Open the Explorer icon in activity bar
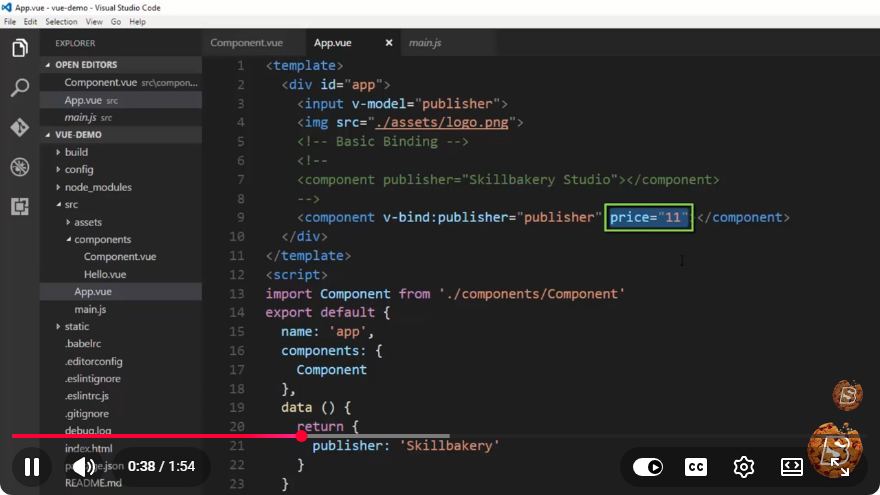This screenshot has height=495, width=880. pos(20,48)
